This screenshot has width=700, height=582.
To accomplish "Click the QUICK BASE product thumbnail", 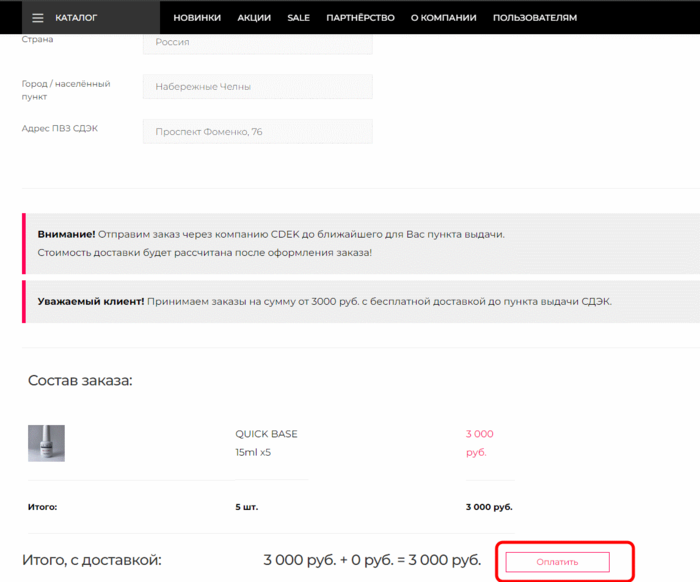I will pyautogui.click(x=46, y=443).
